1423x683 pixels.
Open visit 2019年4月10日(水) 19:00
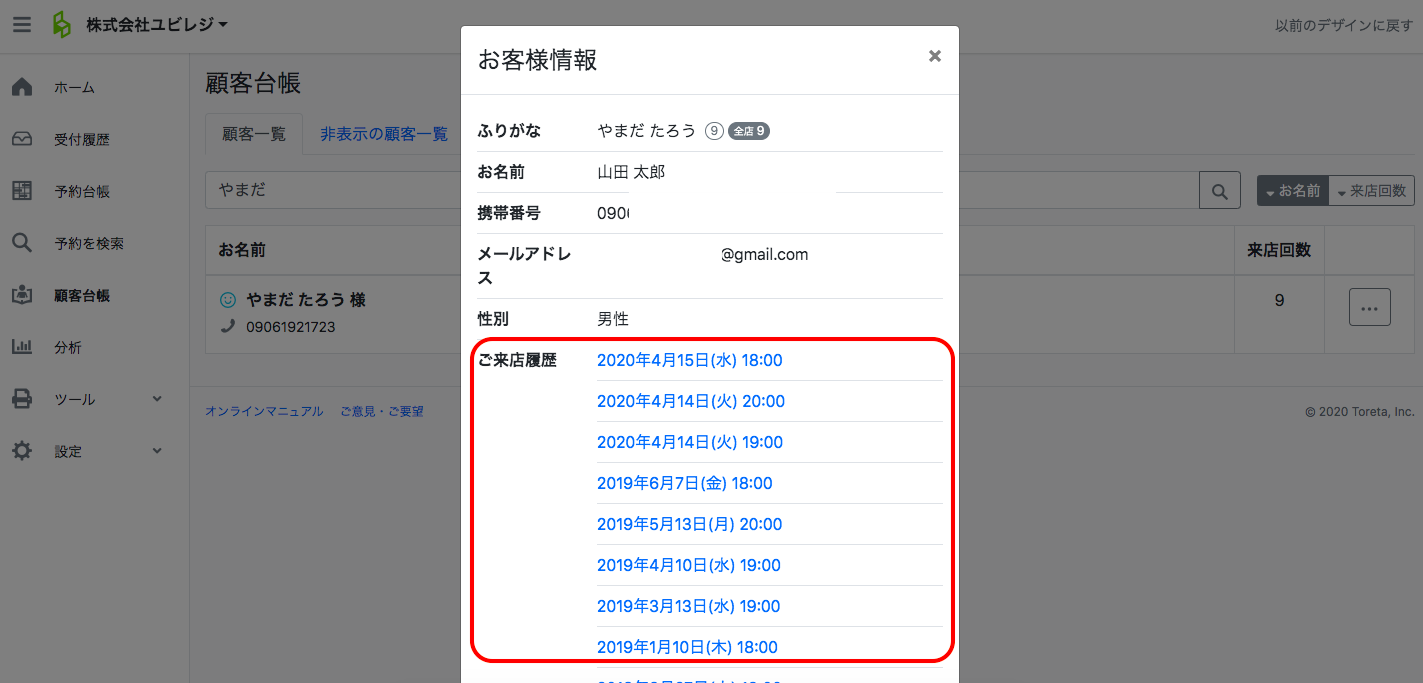tap(689, 565)
